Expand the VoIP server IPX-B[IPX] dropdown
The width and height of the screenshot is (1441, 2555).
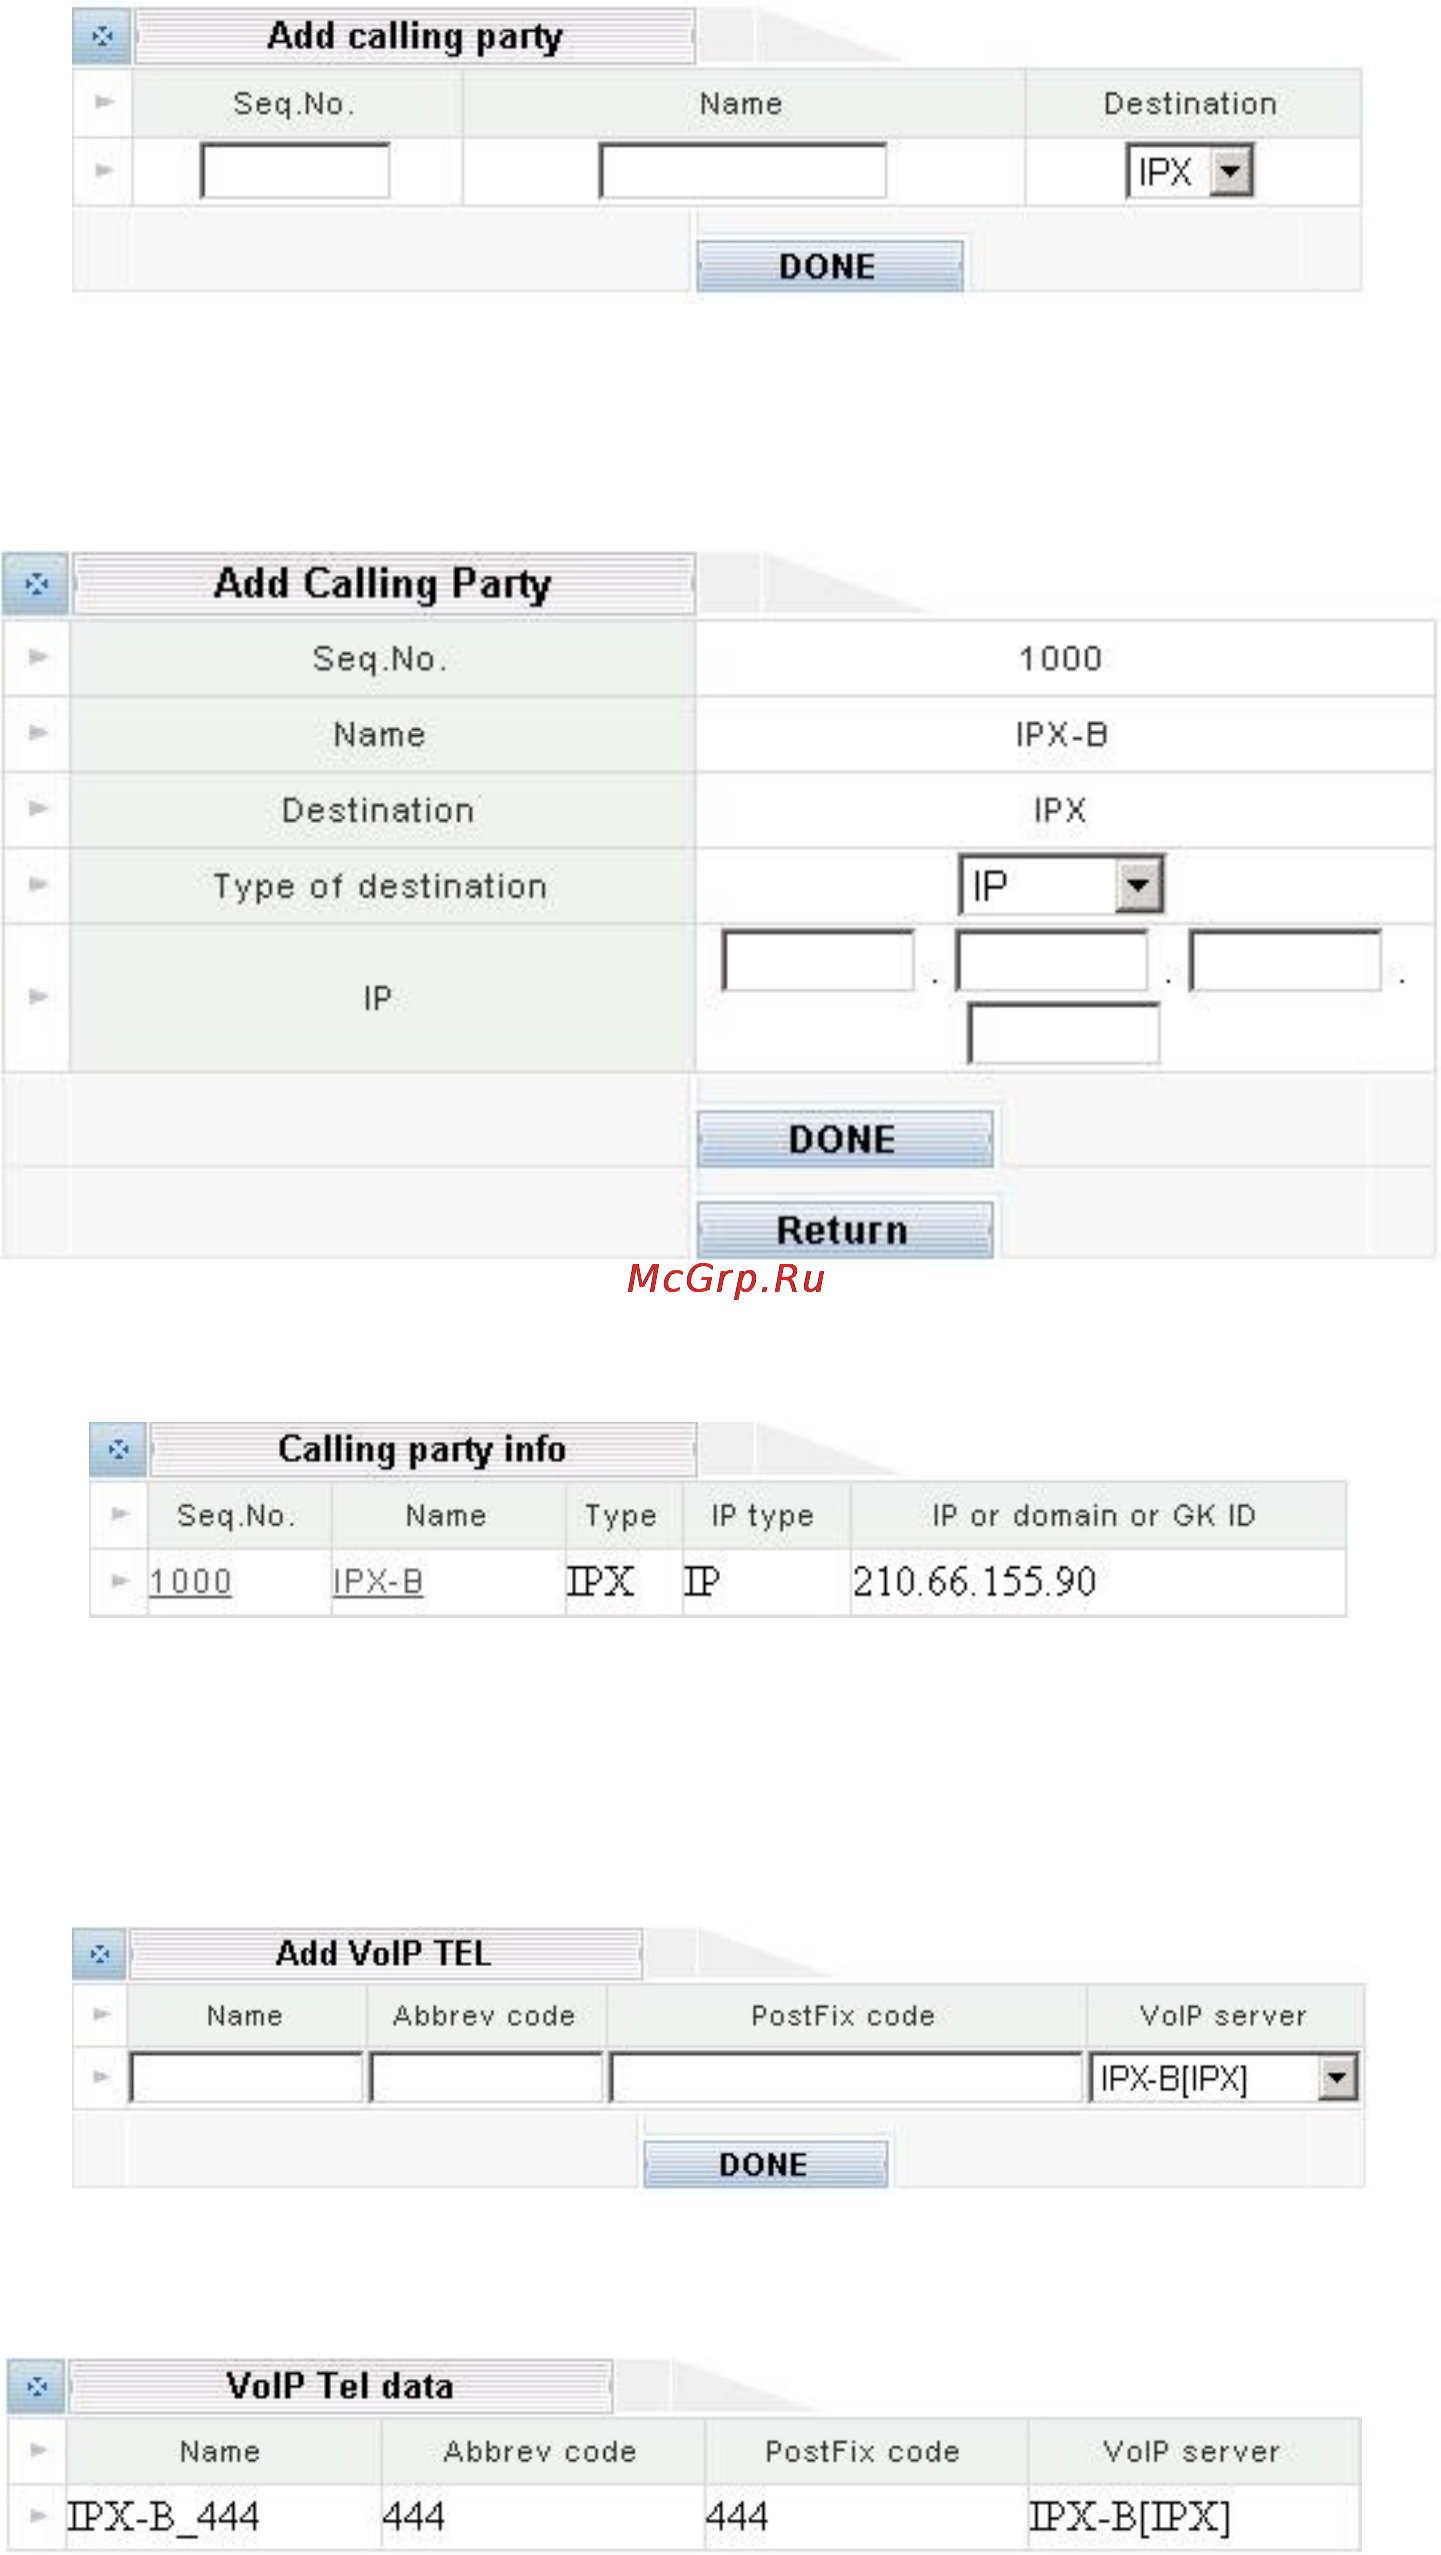pos(1224,2079)
